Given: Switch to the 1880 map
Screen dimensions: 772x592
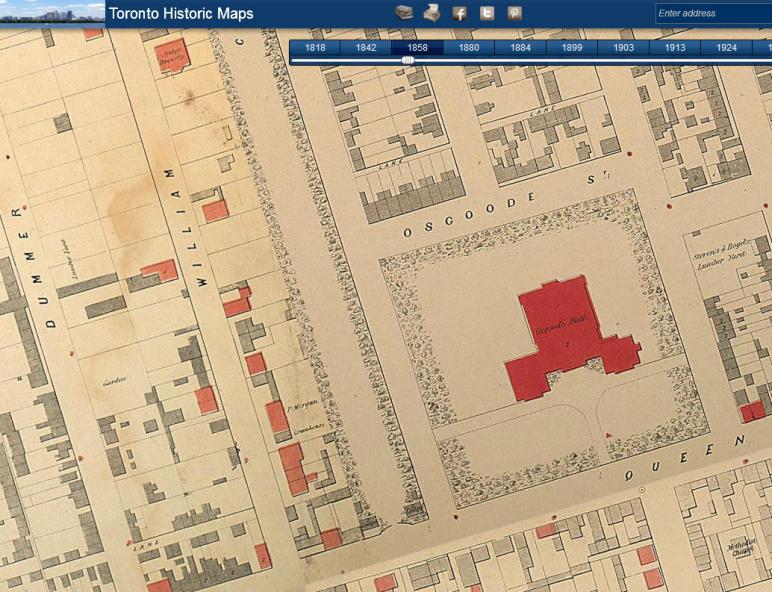Looking at the screenshot, I should click(469, 47).
